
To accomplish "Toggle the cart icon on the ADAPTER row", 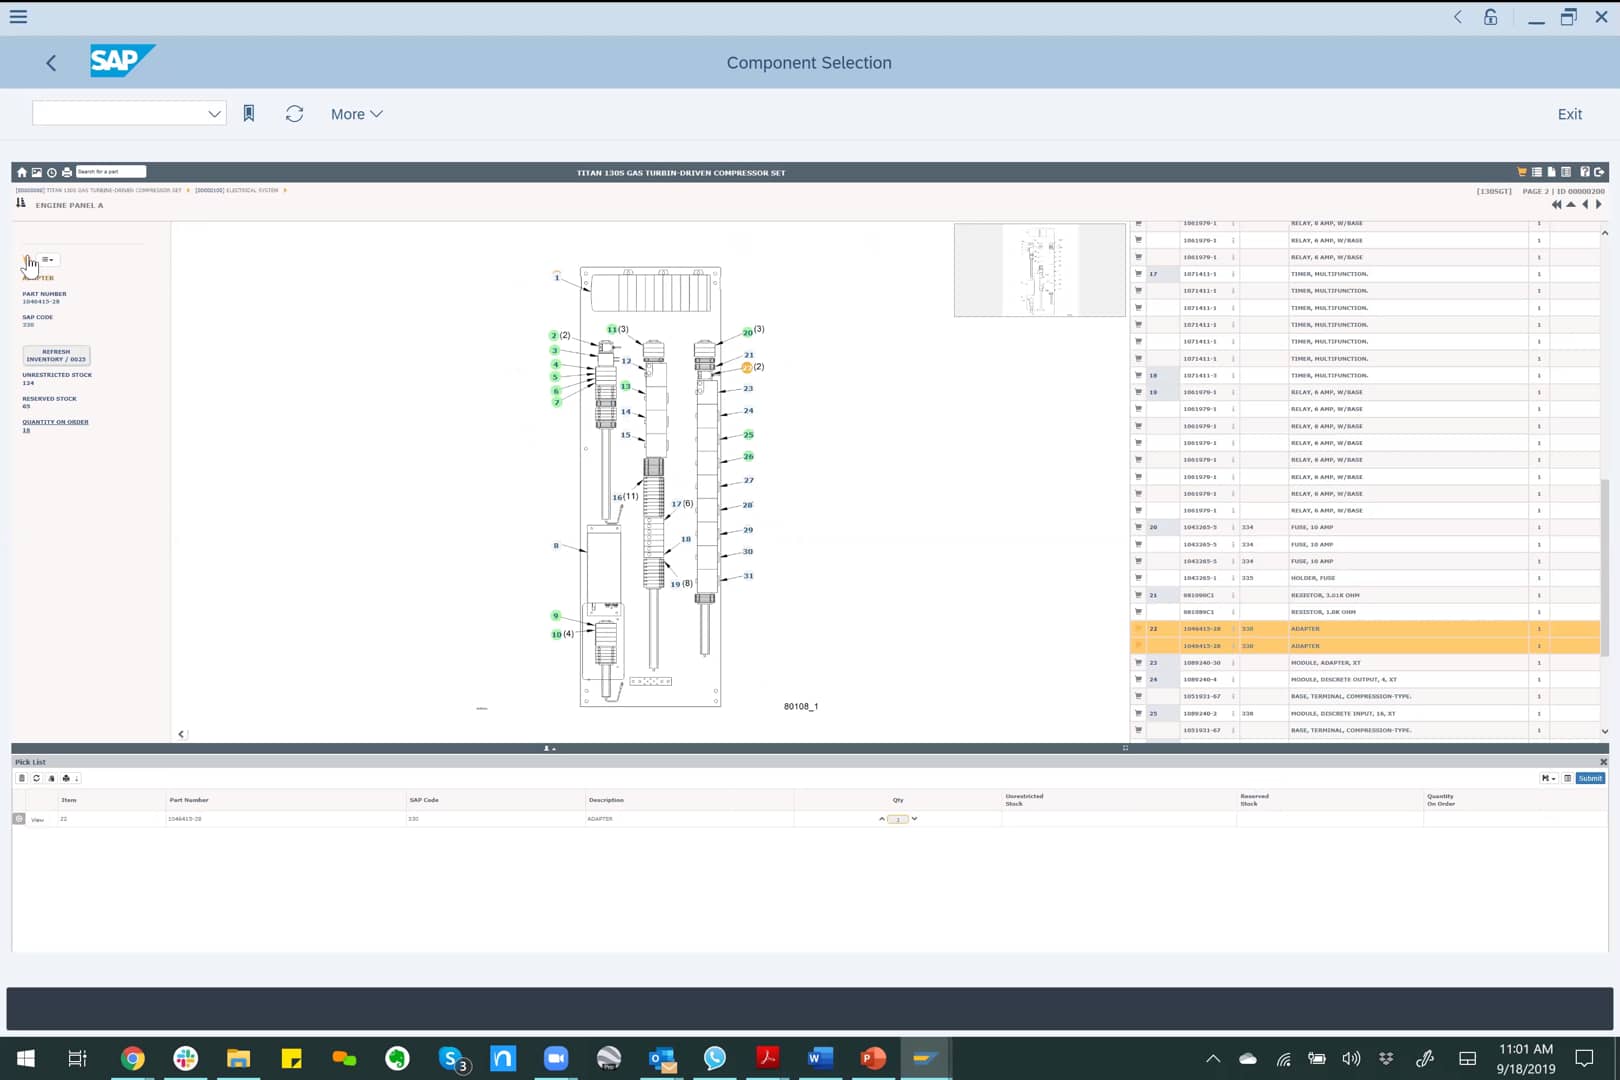I will click(1138, 629).
